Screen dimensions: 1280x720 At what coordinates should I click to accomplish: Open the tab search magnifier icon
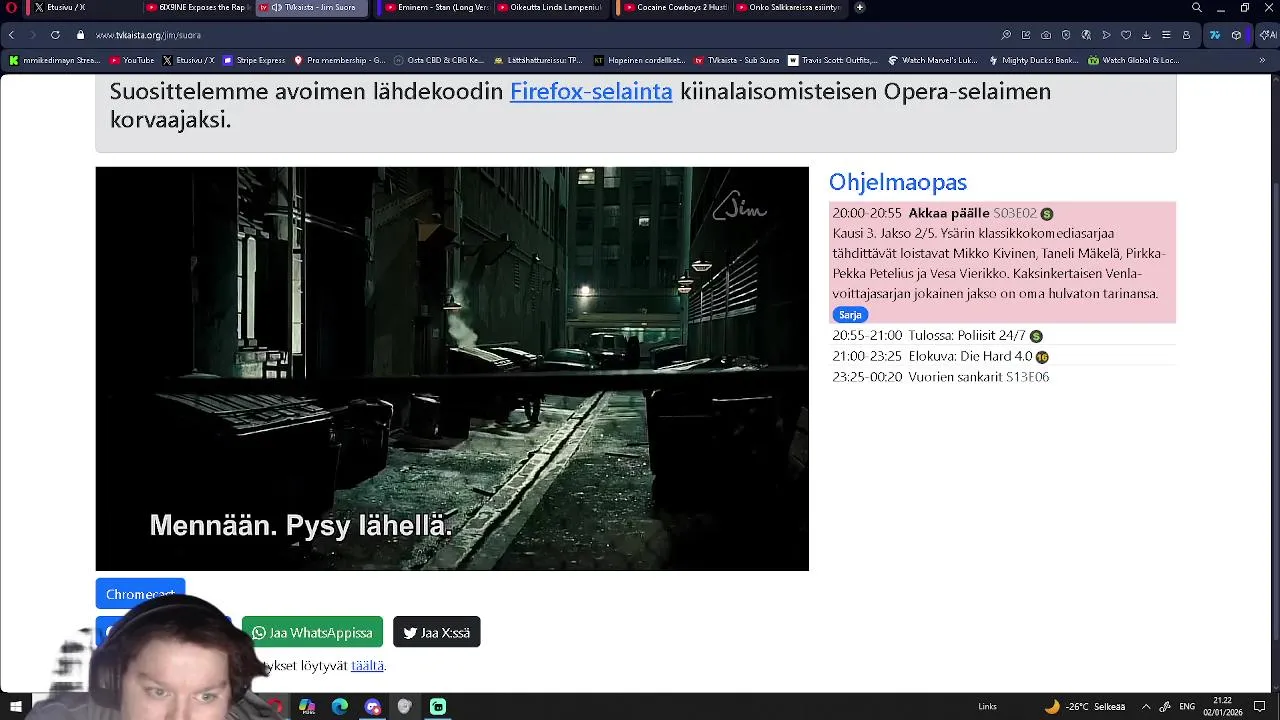[x=1197, y=7]
